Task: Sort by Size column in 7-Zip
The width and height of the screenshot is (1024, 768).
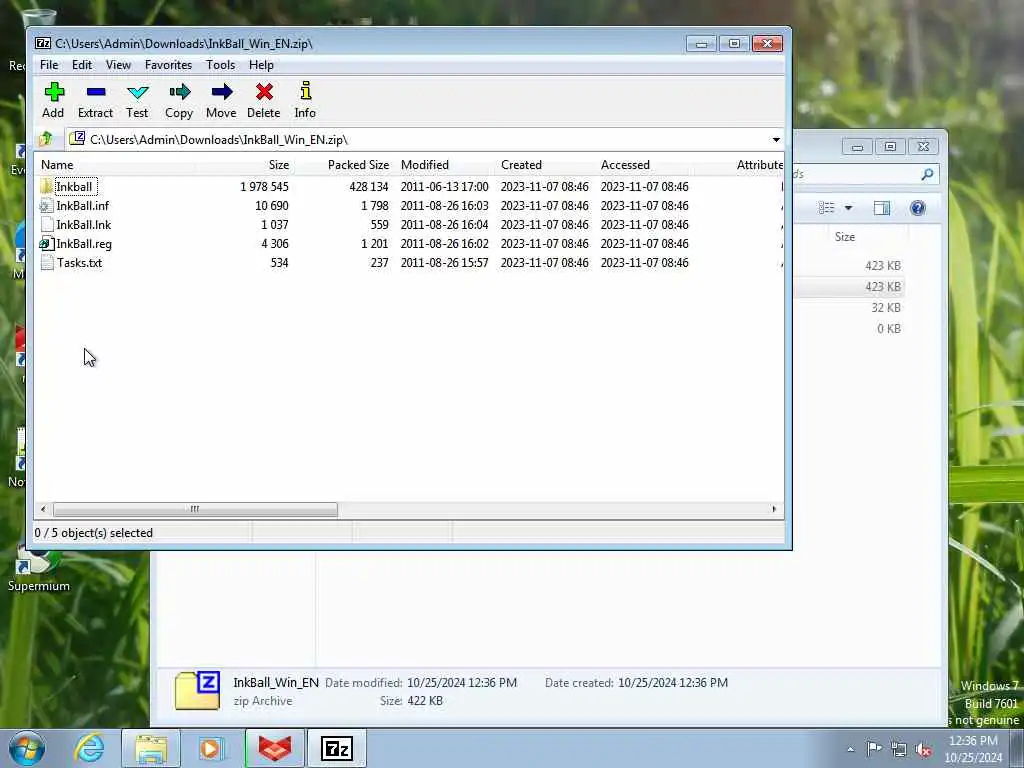Action: click(244, 165)
